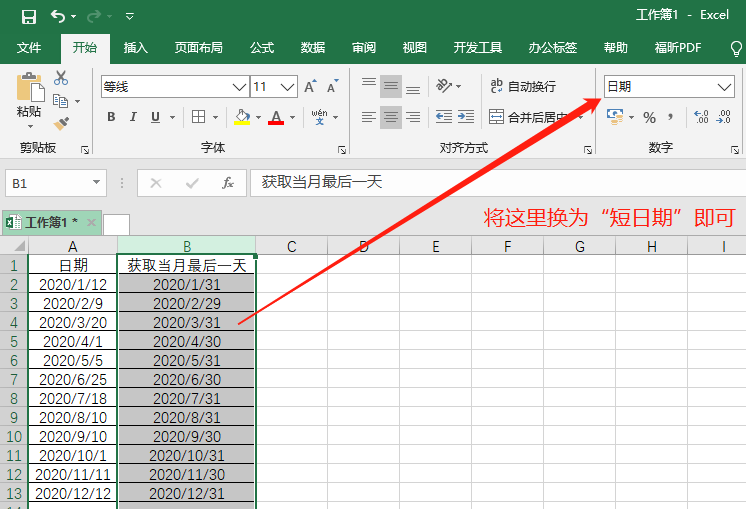
Task: Open the 办公标签 tab
Action: (x=552, y=48)
